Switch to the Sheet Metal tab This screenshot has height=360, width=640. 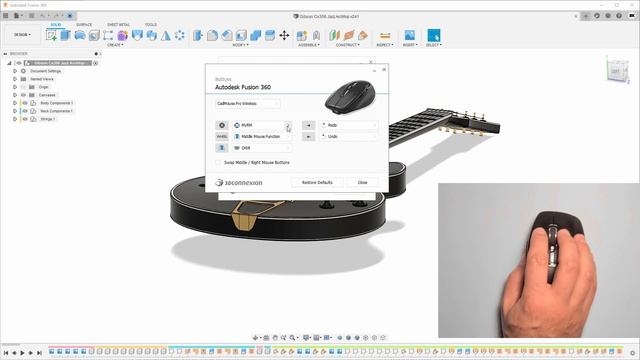(118, 24)
